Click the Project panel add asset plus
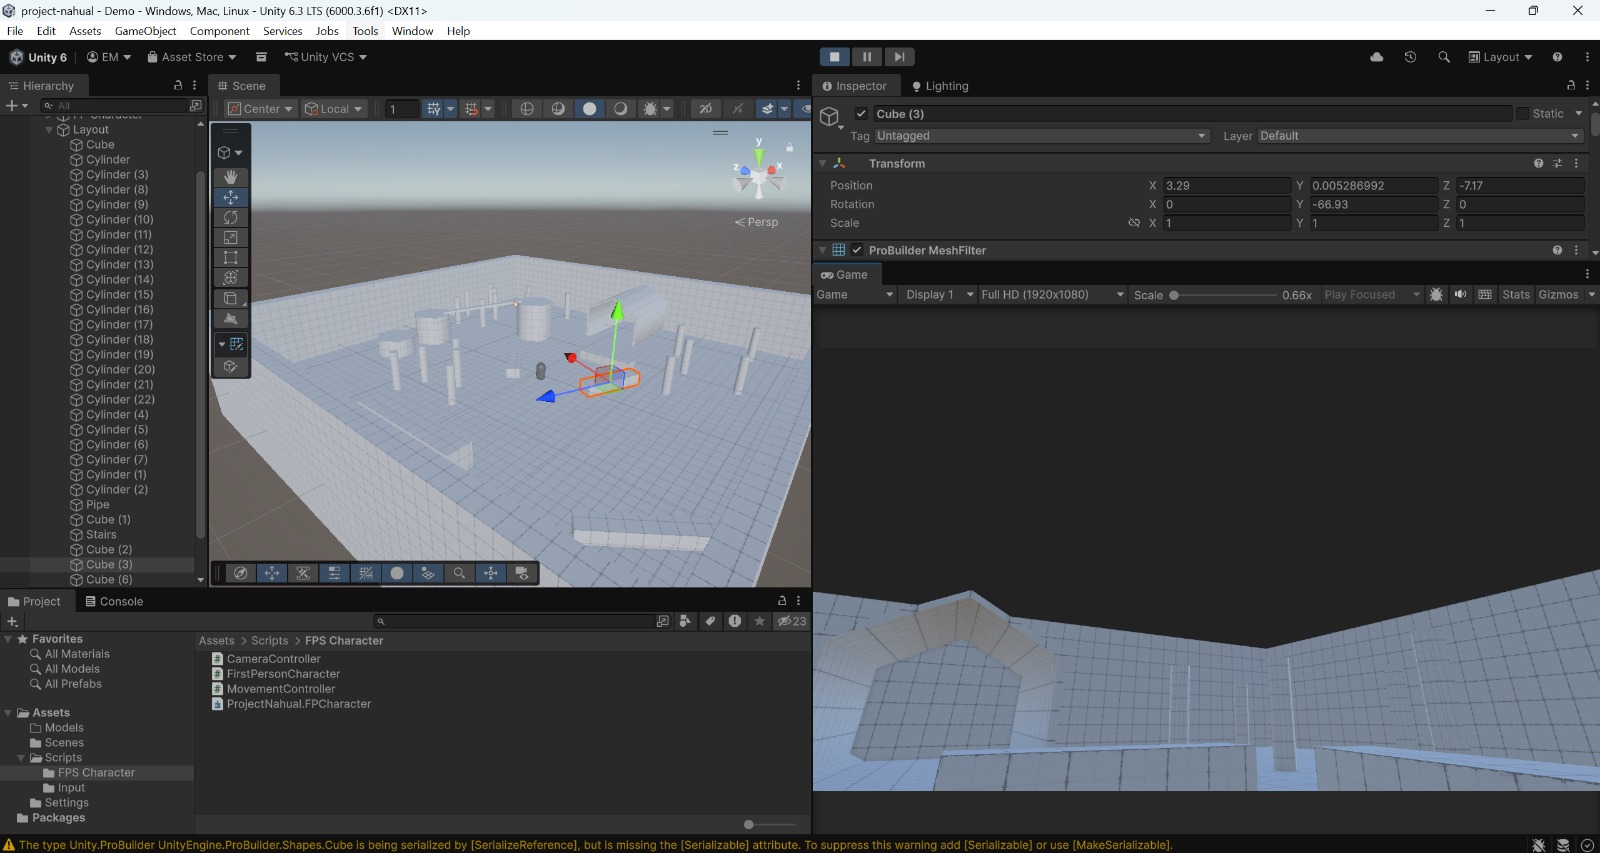The width and height of the screenshot is (1600, 853). pyautogui.click(x=12, y=621)
